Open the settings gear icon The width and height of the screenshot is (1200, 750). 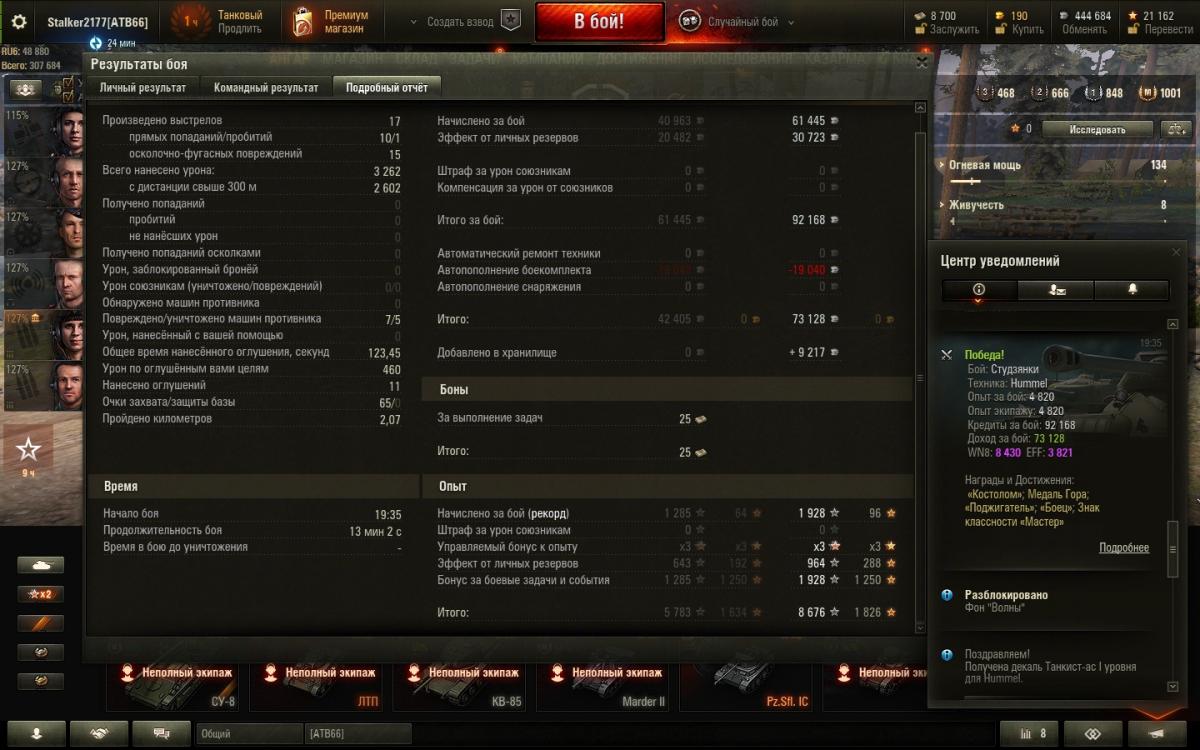coord(19,21)
